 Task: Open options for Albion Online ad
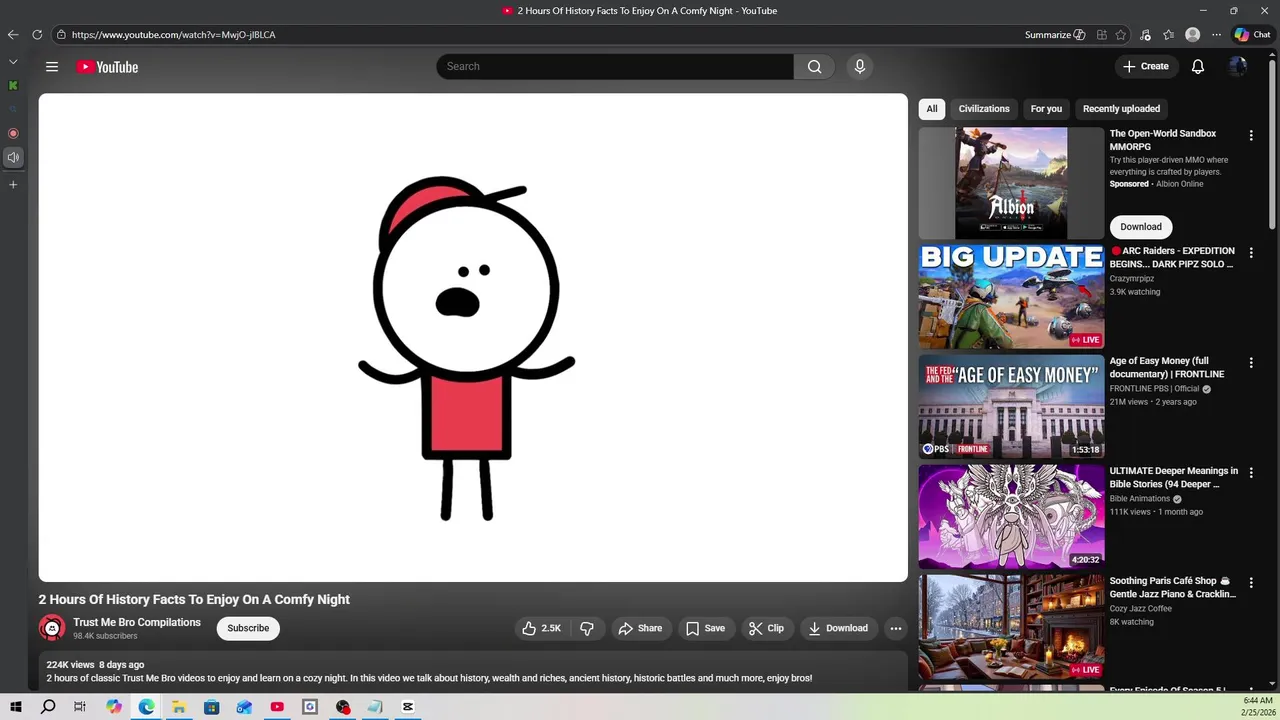(x=1251, y=135)
